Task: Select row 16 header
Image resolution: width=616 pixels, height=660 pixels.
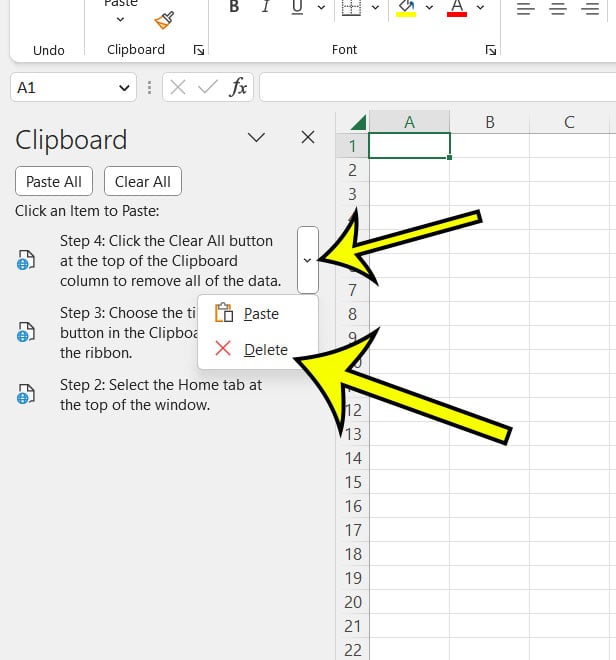Action: [352, 506]
